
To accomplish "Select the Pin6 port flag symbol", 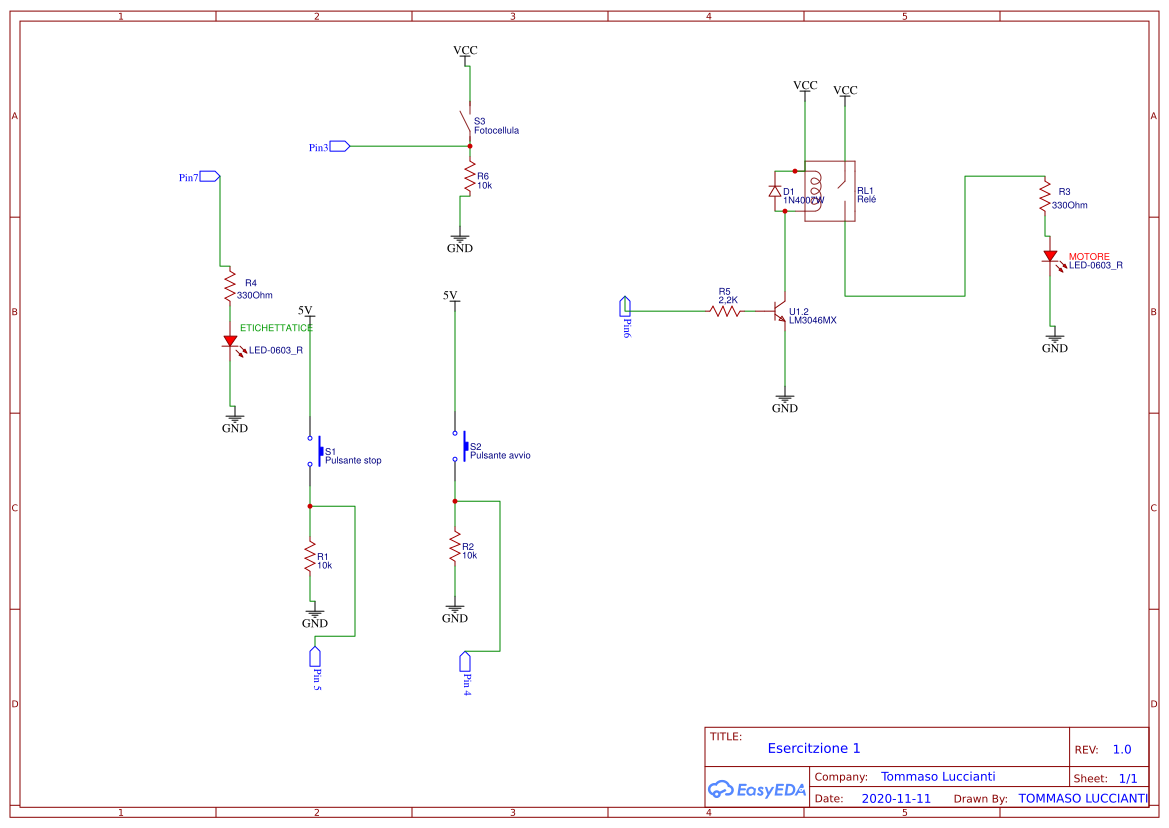I will (625, 306).
